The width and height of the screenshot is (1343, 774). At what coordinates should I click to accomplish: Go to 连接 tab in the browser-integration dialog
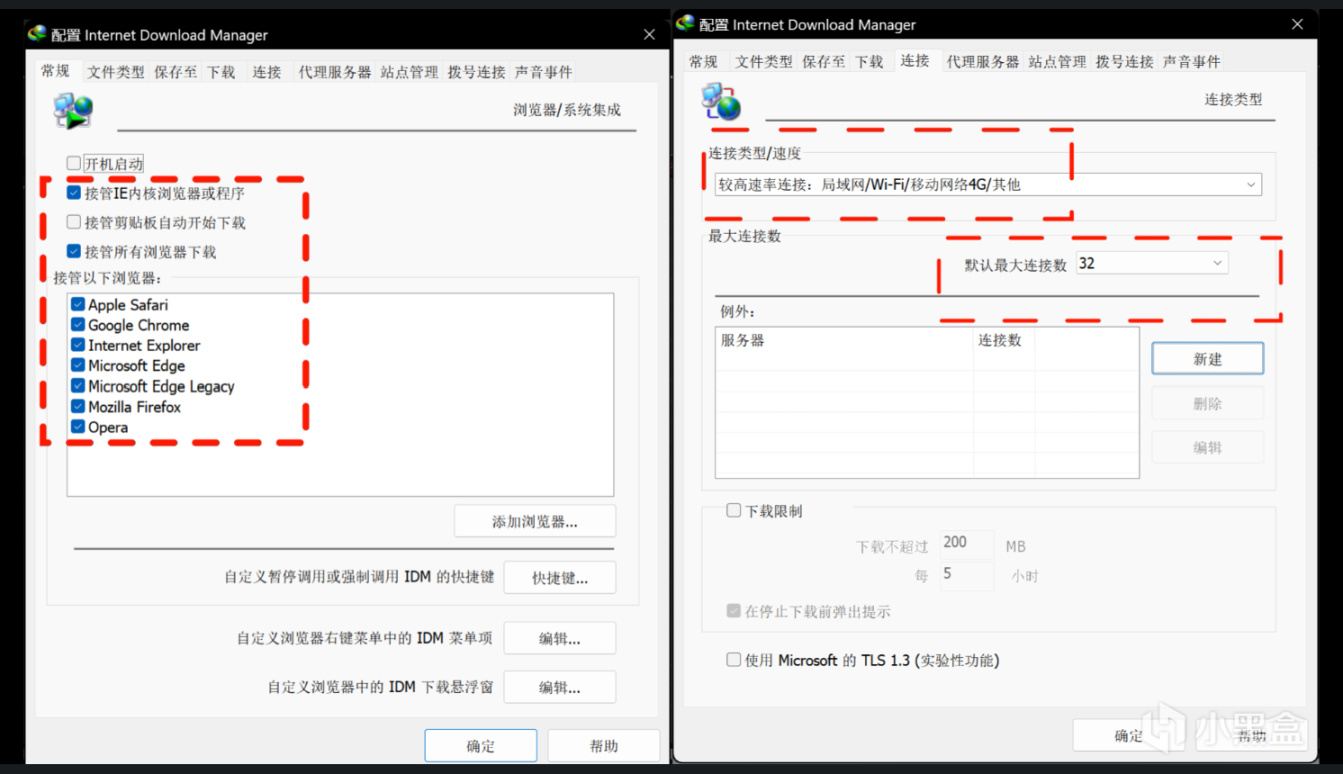[267, 72]
